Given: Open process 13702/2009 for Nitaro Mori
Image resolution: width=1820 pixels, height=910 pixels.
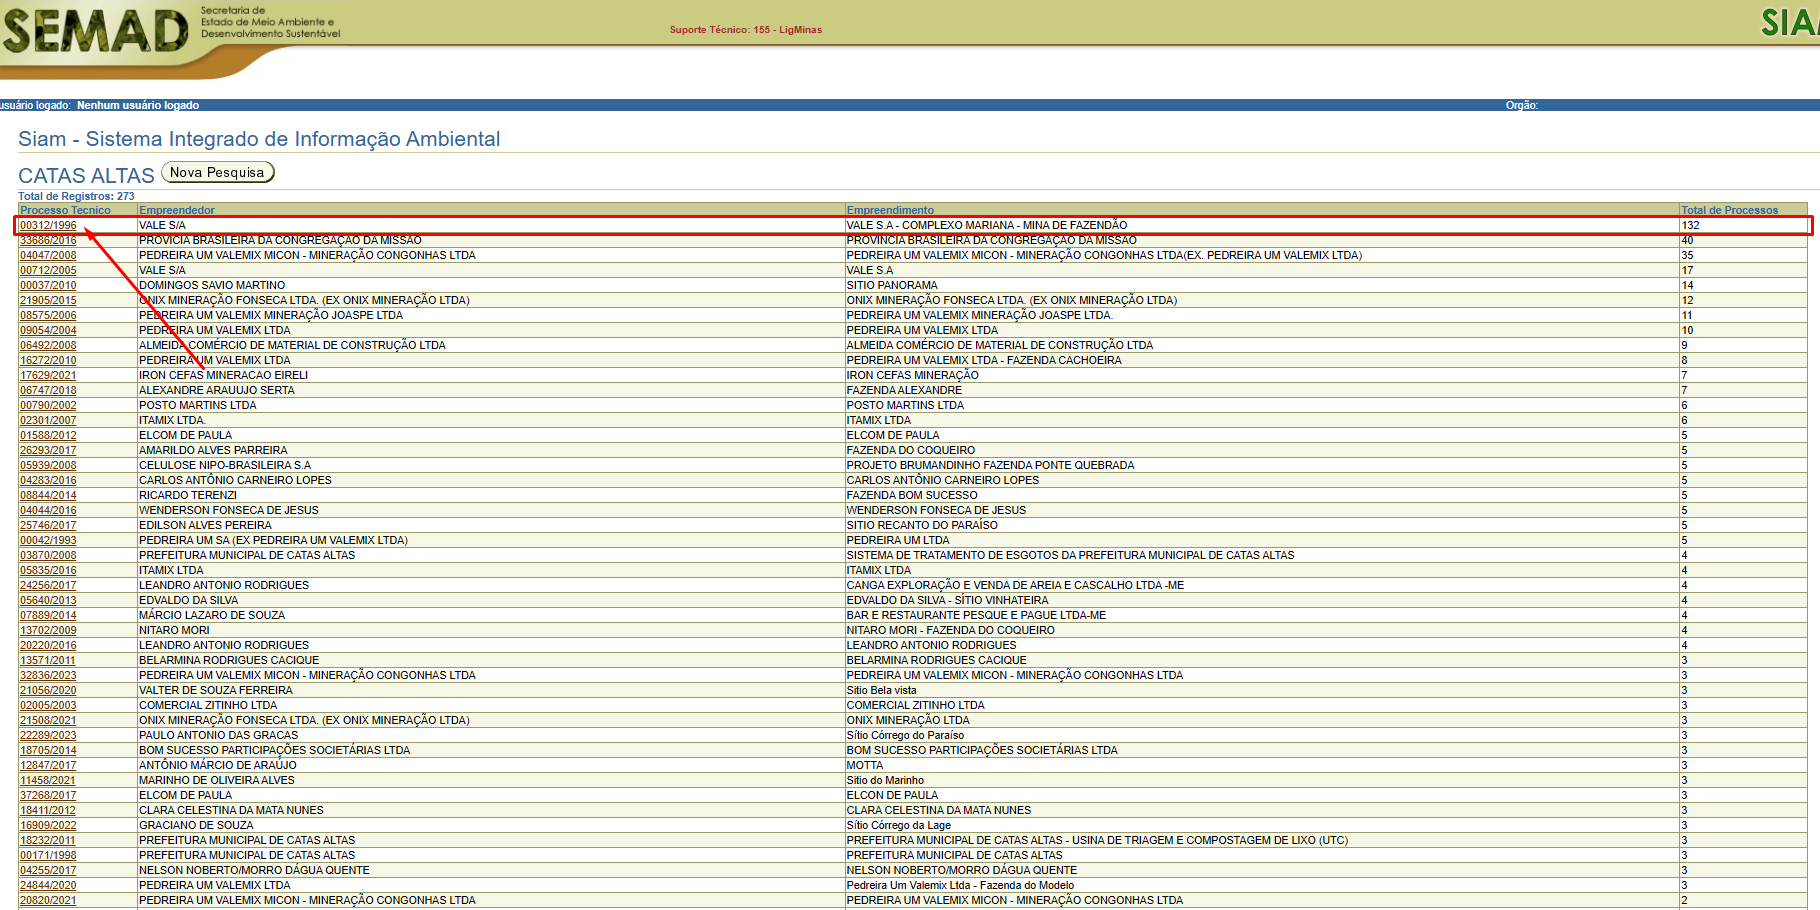Looking at the screenshot, I should (x=48, y=631).
